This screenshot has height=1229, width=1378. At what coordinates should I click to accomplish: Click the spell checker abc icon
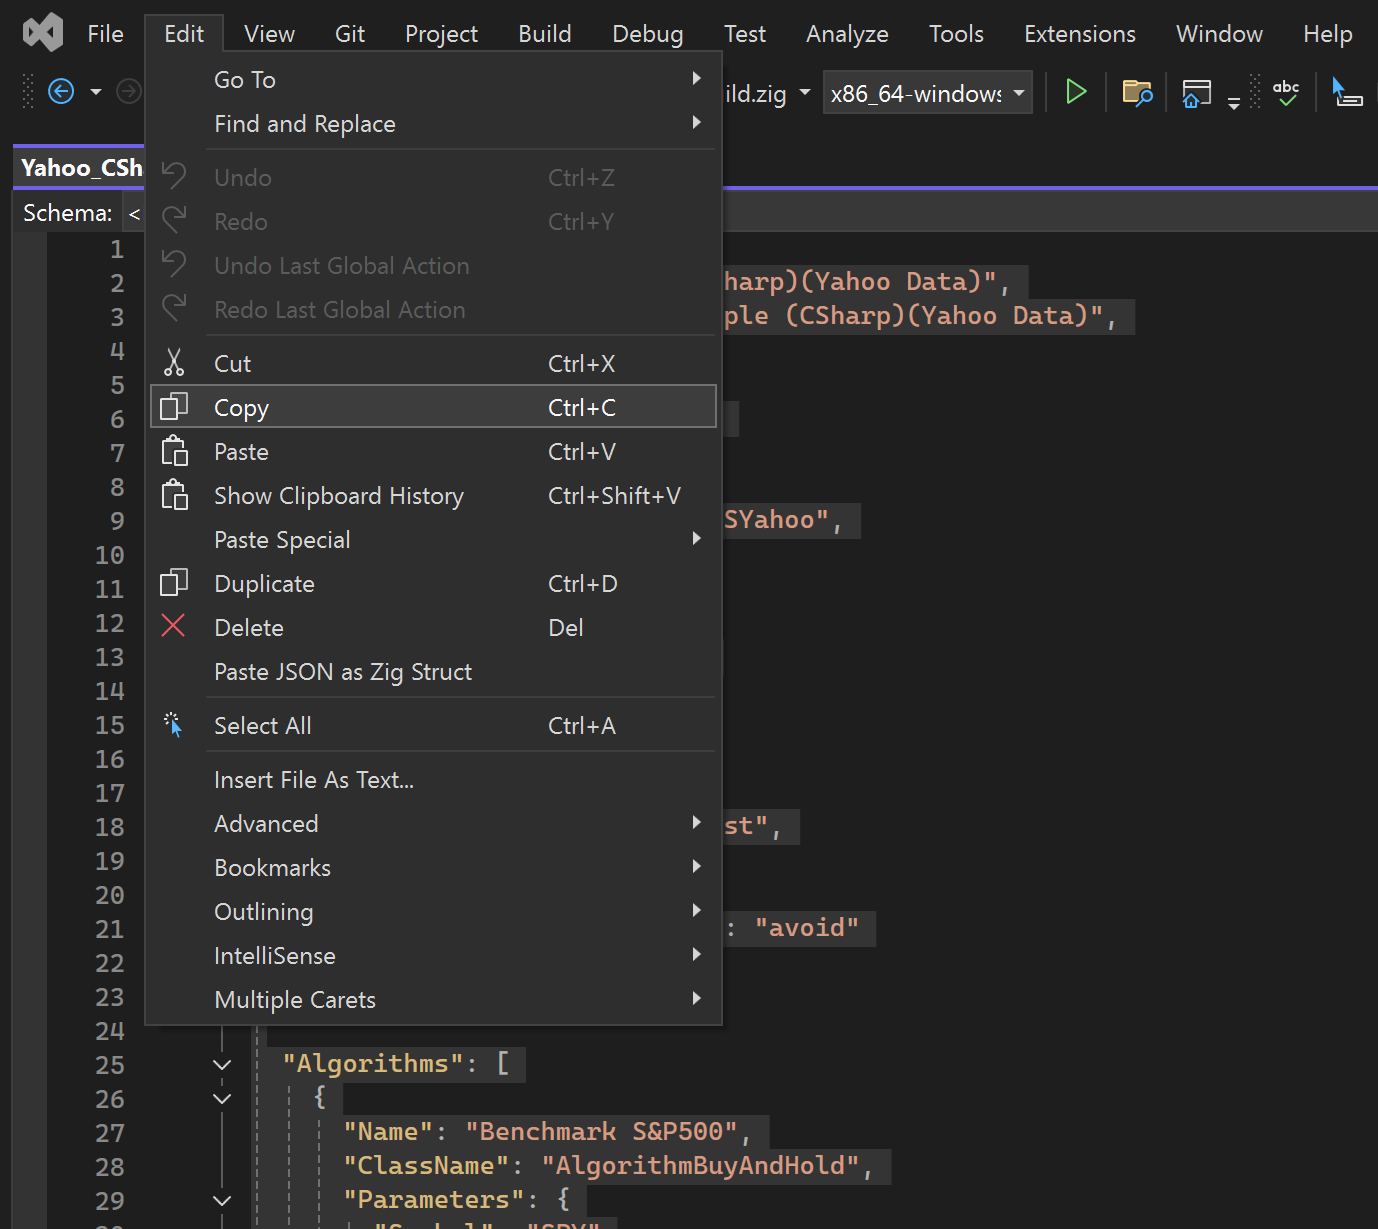coord(1286,93)
